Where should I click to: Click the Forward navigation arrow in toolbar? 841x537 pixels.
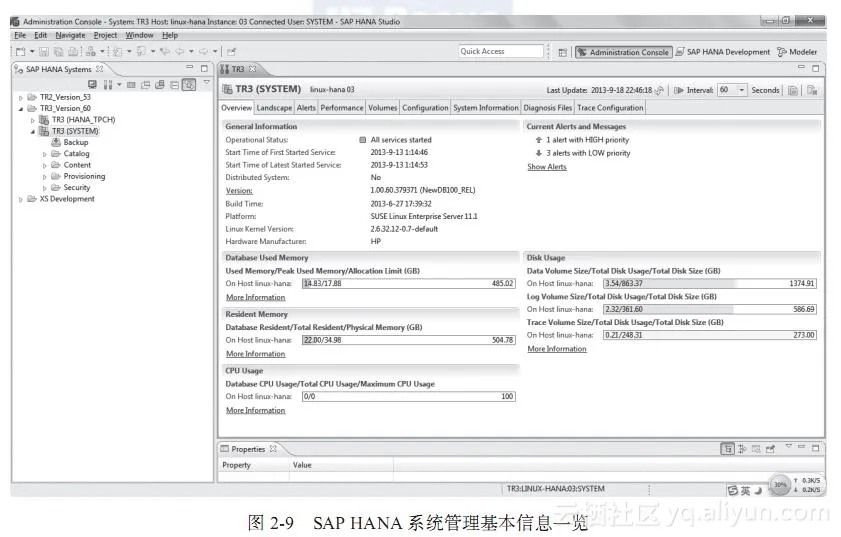click(x=203, y=52)
